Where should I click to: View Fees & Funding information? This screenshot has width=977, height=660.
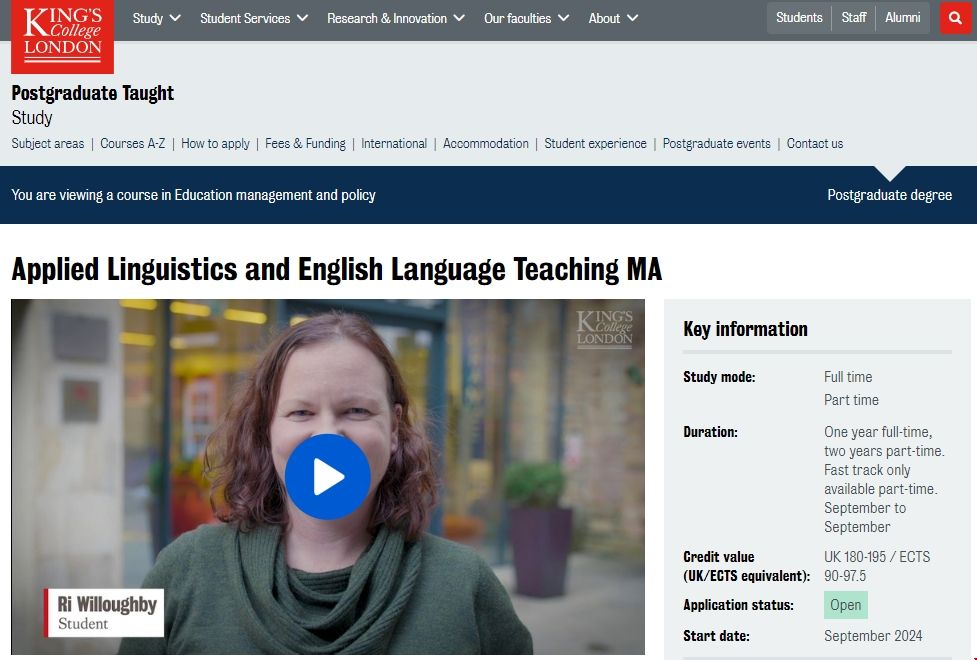pos(305,144)
